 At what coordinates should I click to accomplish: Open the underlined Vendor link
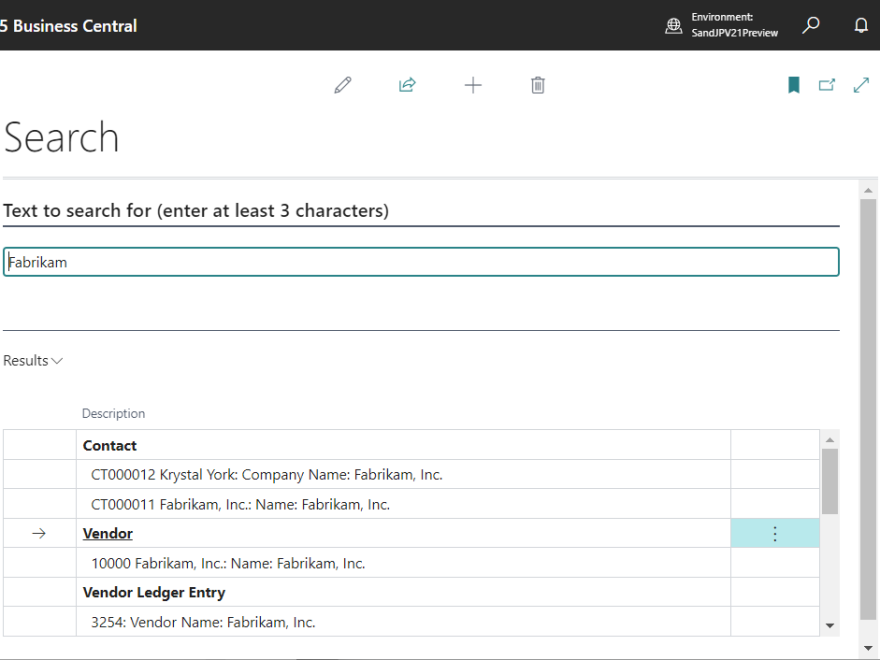[108, 534]
